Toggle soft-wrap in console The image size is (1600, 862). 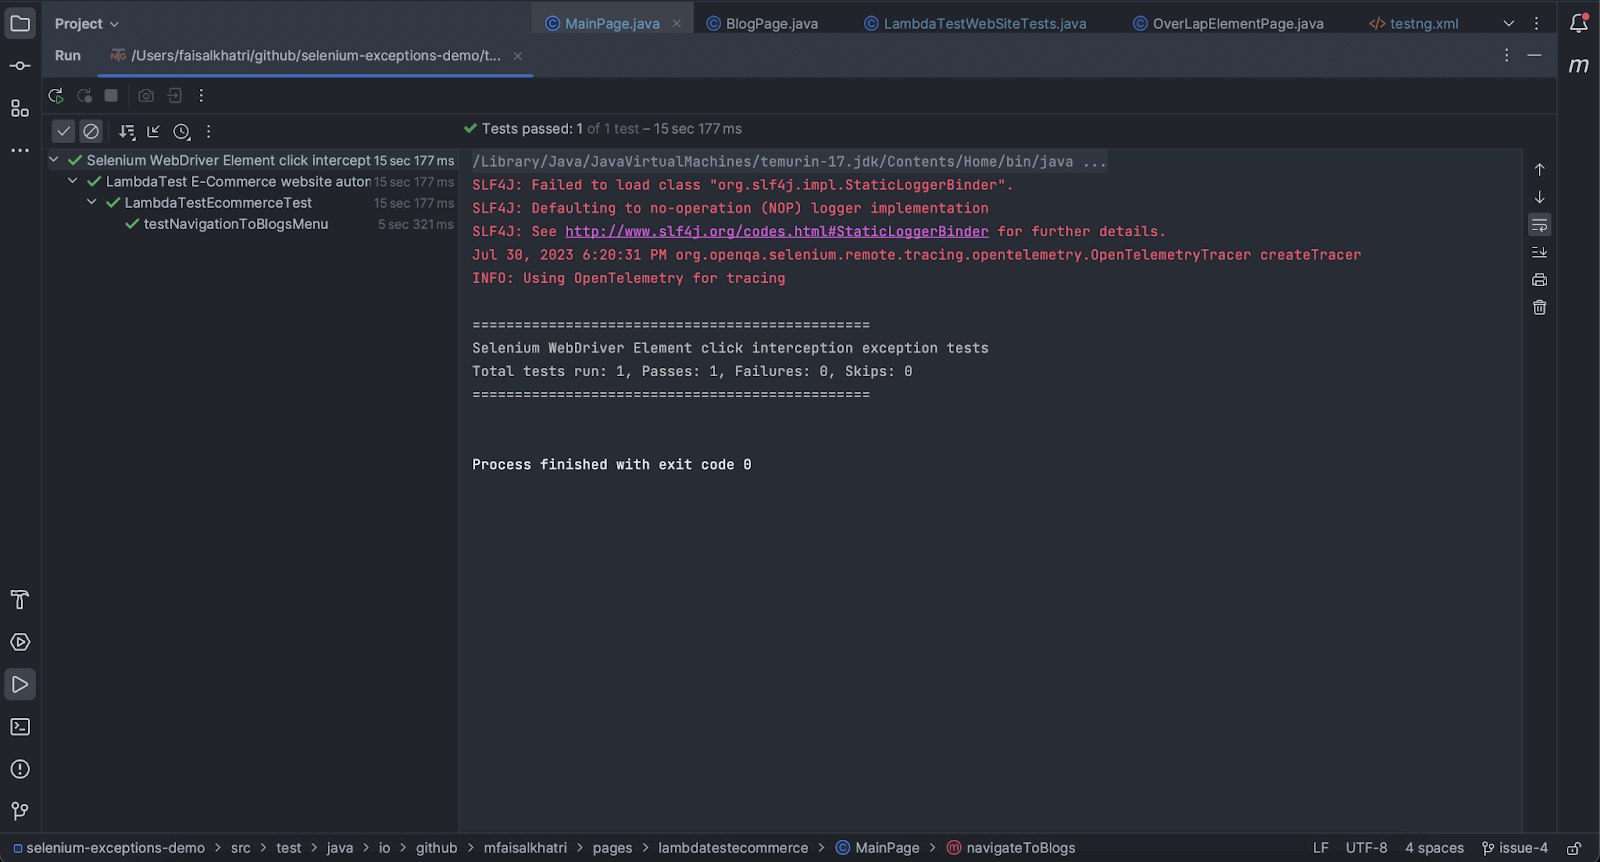tap(1539, 225)
